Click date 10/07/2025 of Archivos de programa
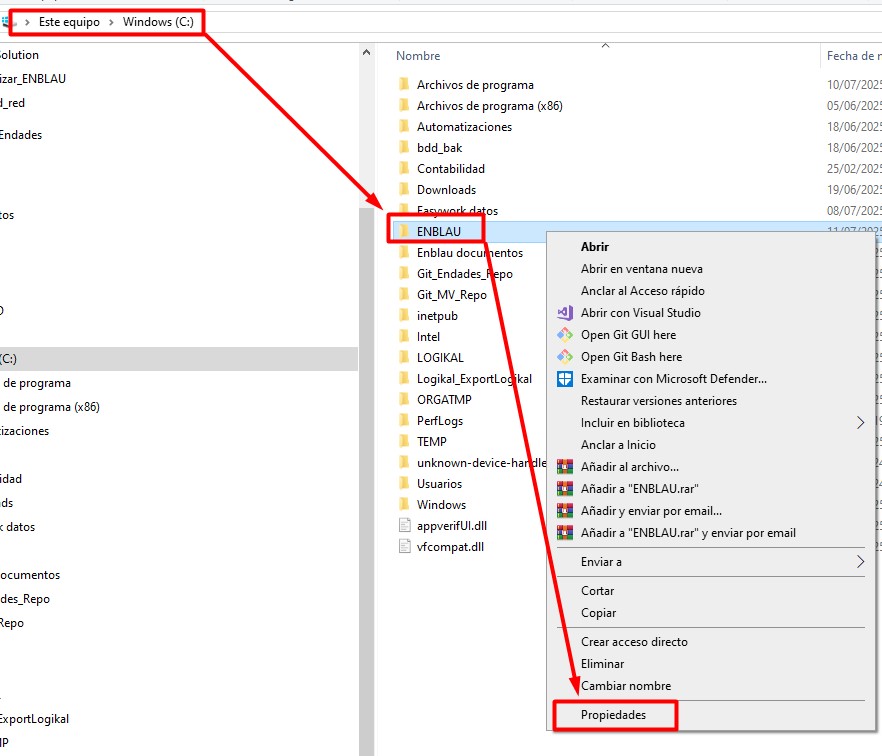Screen dimensions: 882x756 (x=854, y=84)
